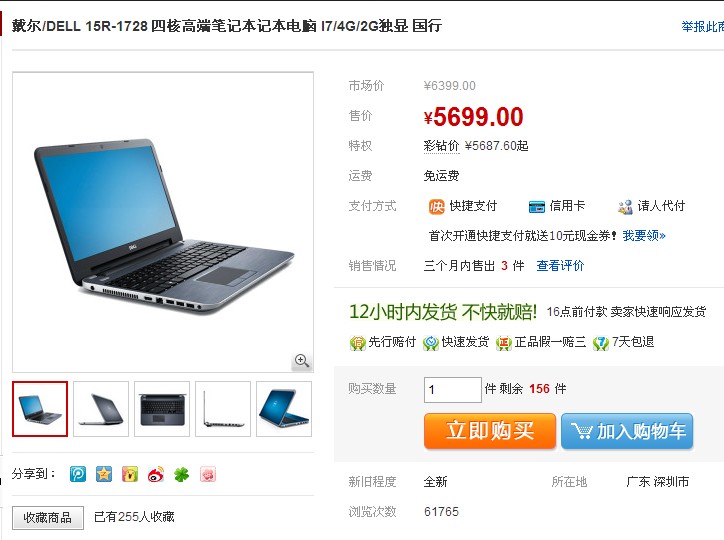Click the purchase quantity input field

(452, 390)
